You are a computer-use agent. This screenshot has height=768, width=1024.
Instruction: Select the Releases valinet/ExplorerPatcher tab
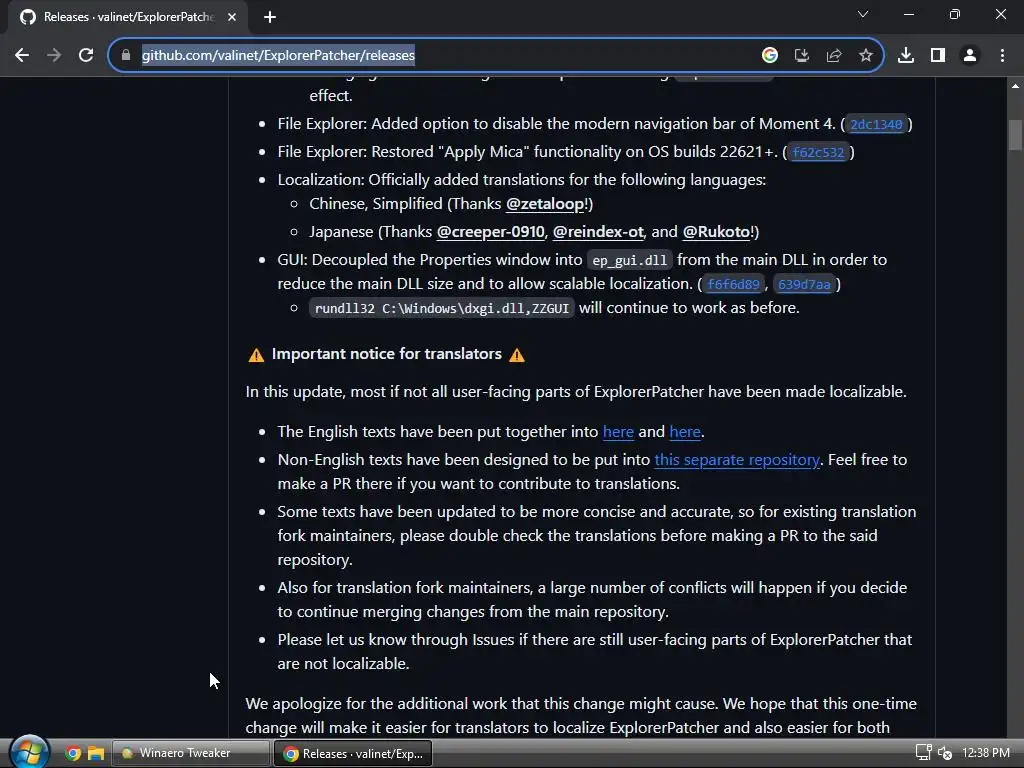tap(128, 17)
